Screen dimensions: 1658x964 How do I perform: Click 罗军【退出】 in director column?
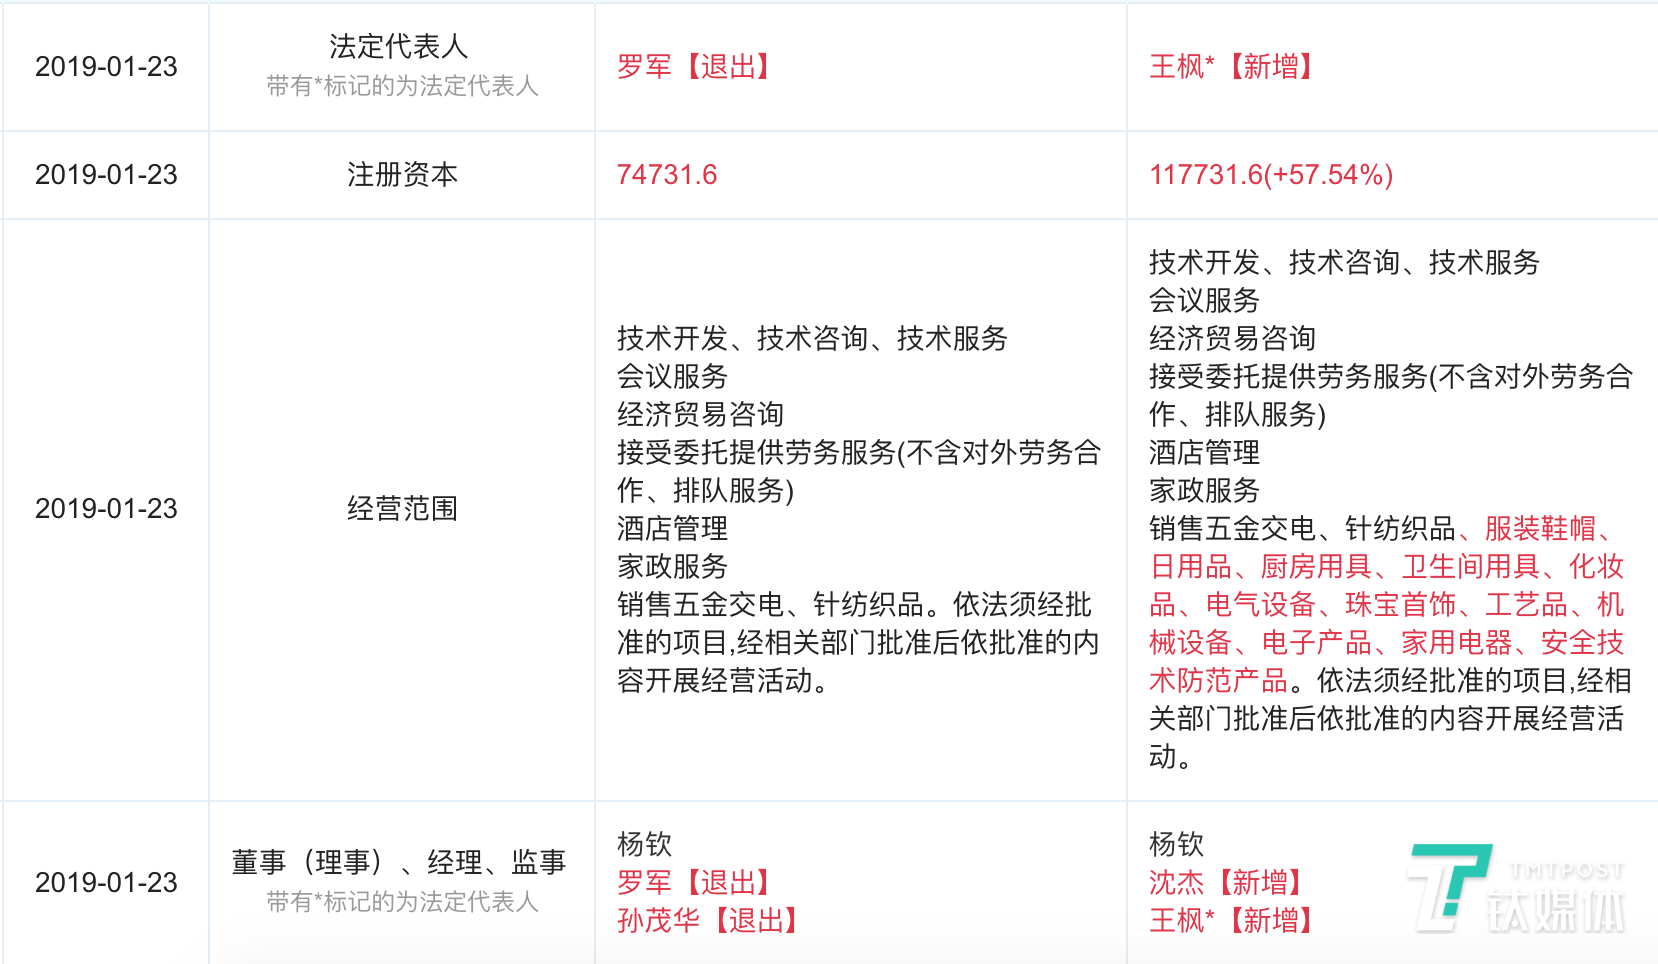[693, 883]
